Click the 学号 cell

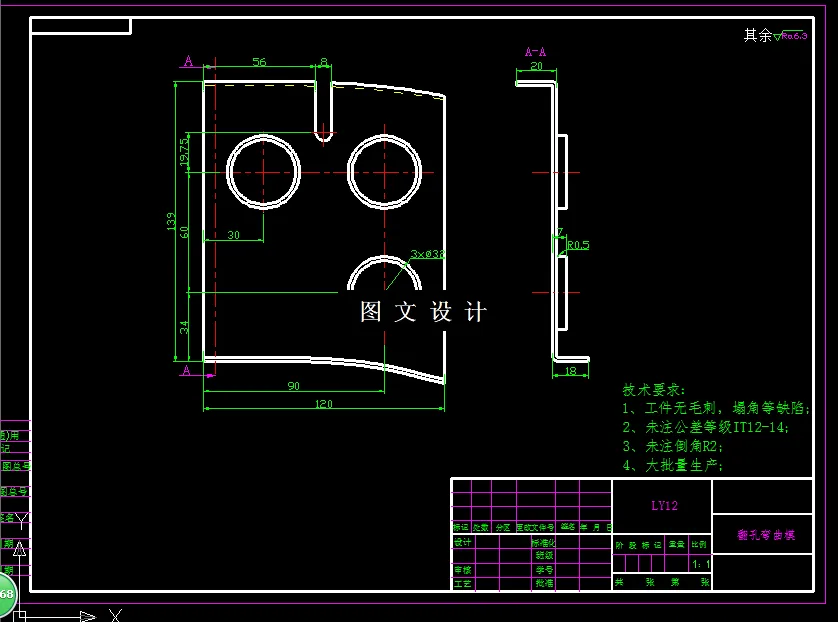(545, 570)
